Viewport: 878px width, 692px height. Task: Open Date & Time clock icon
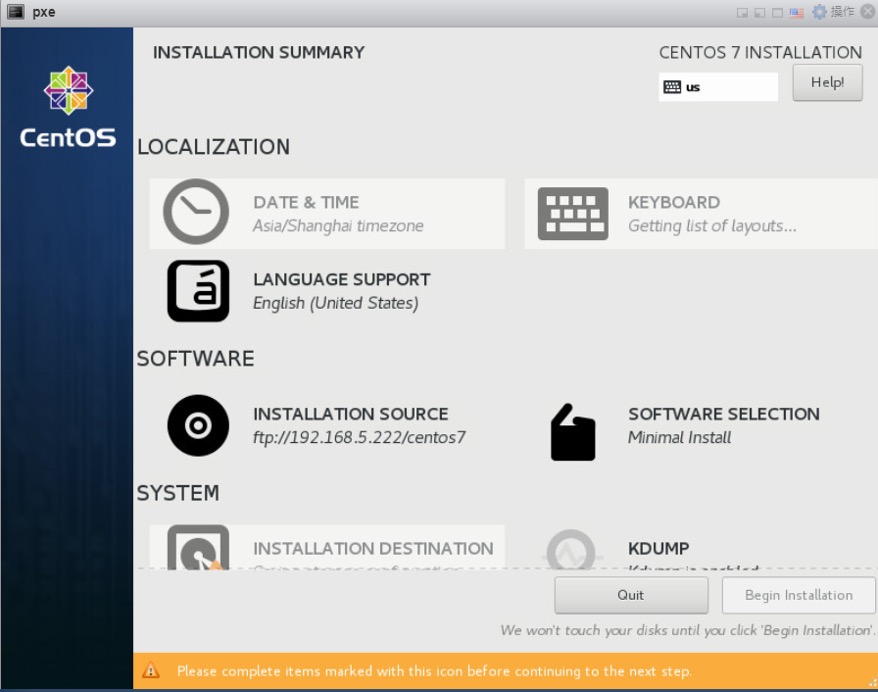click(x=196, y=212)
